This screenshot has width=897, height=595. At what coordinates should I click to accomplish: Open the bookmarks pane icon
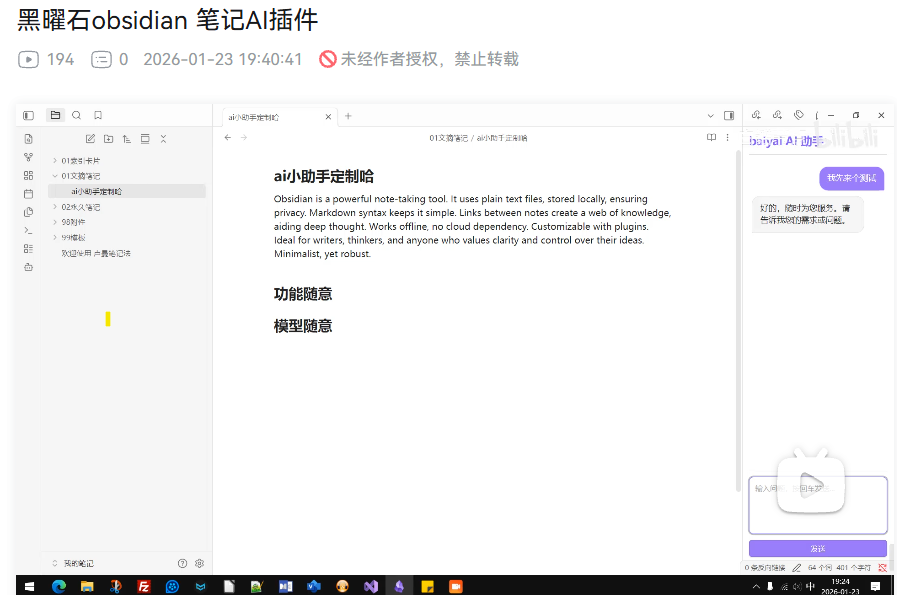98,116
